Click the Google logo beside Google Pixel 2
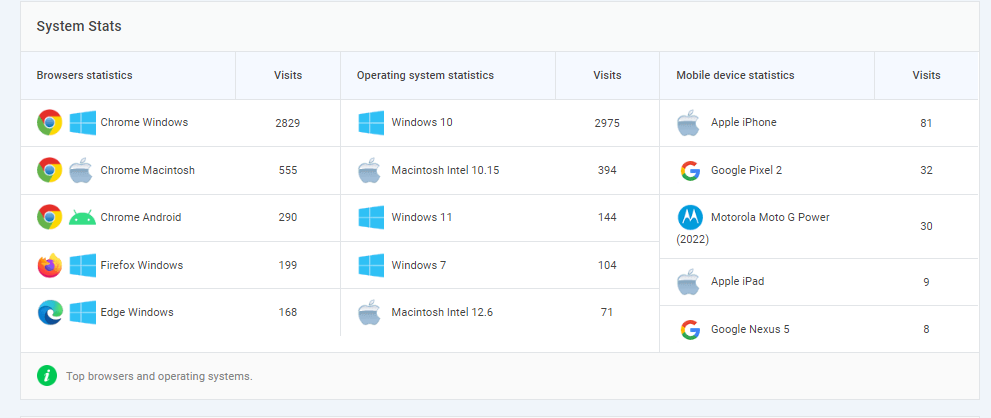The height and width of the screenshot is (418, 991). pos(690,170)
